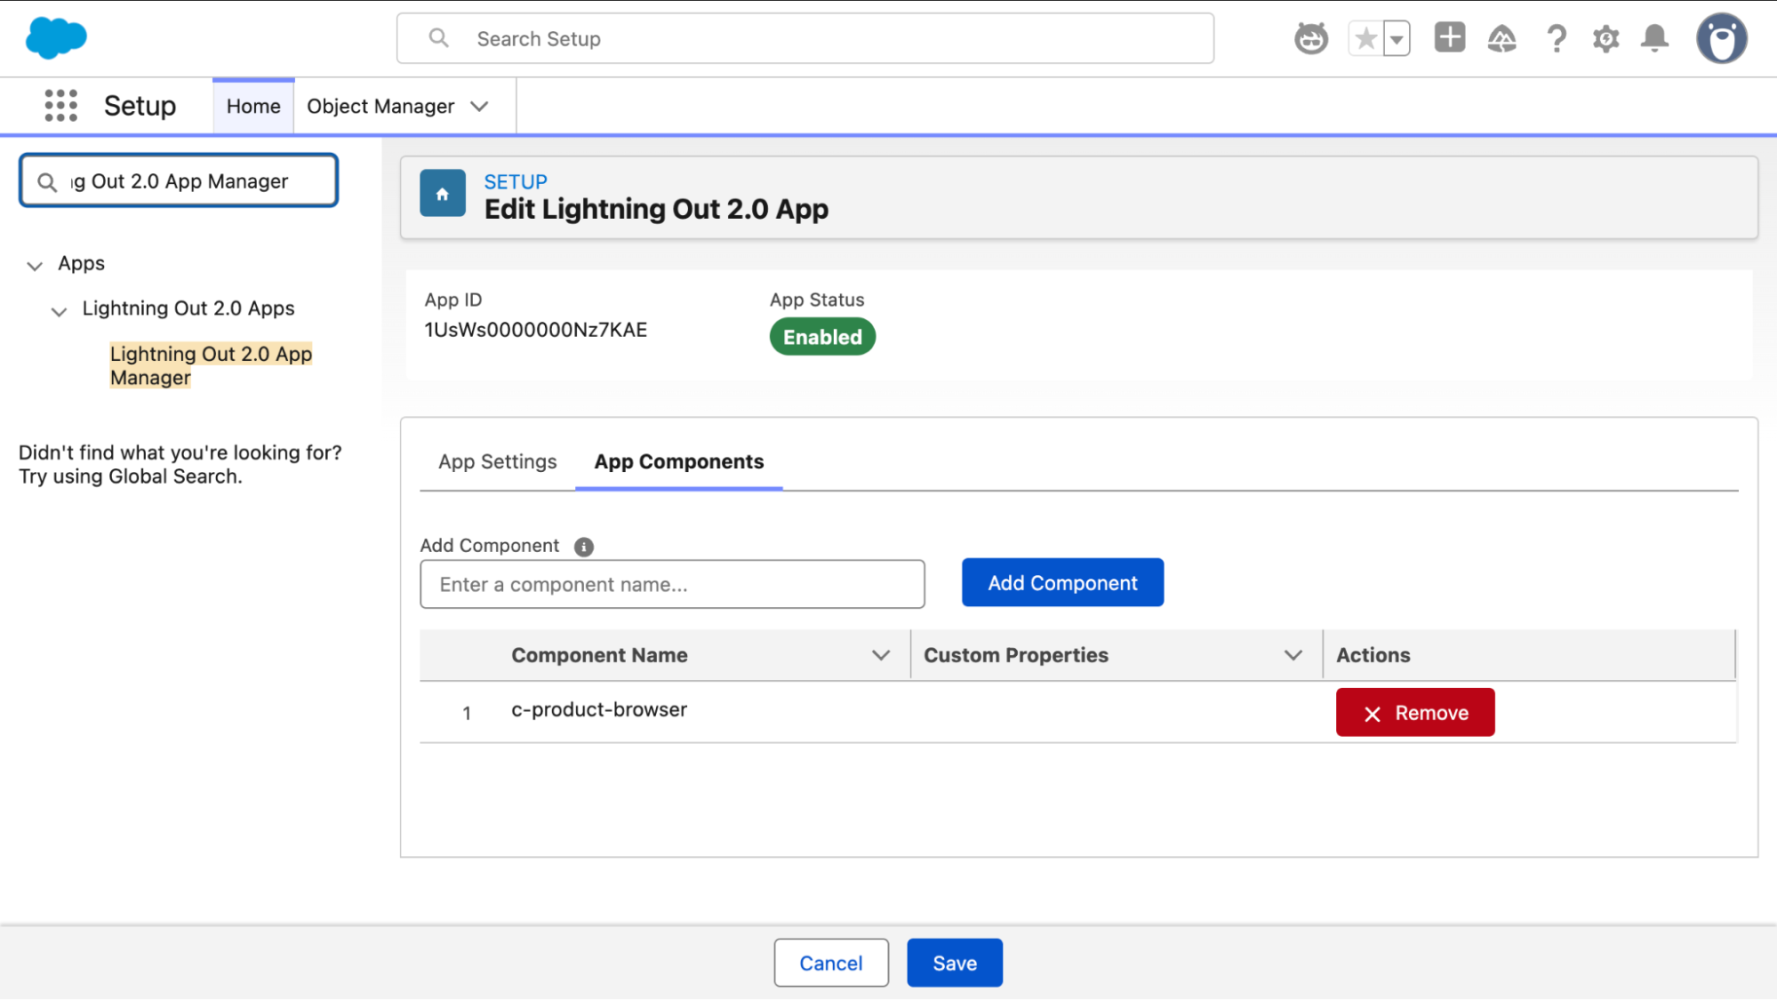1777x1000 pixels.
Task: Click the Setup home icon in page header
Action: [443, 194]
